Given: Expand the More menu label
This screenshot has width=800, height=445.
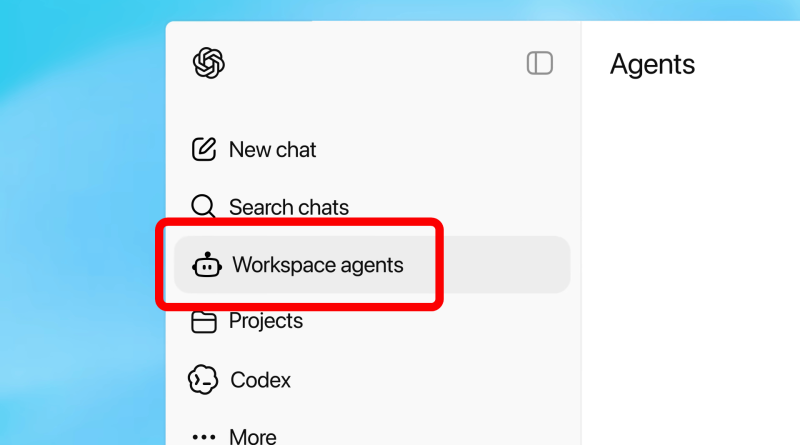Looking at the screenshot, I should pos(253,437).
